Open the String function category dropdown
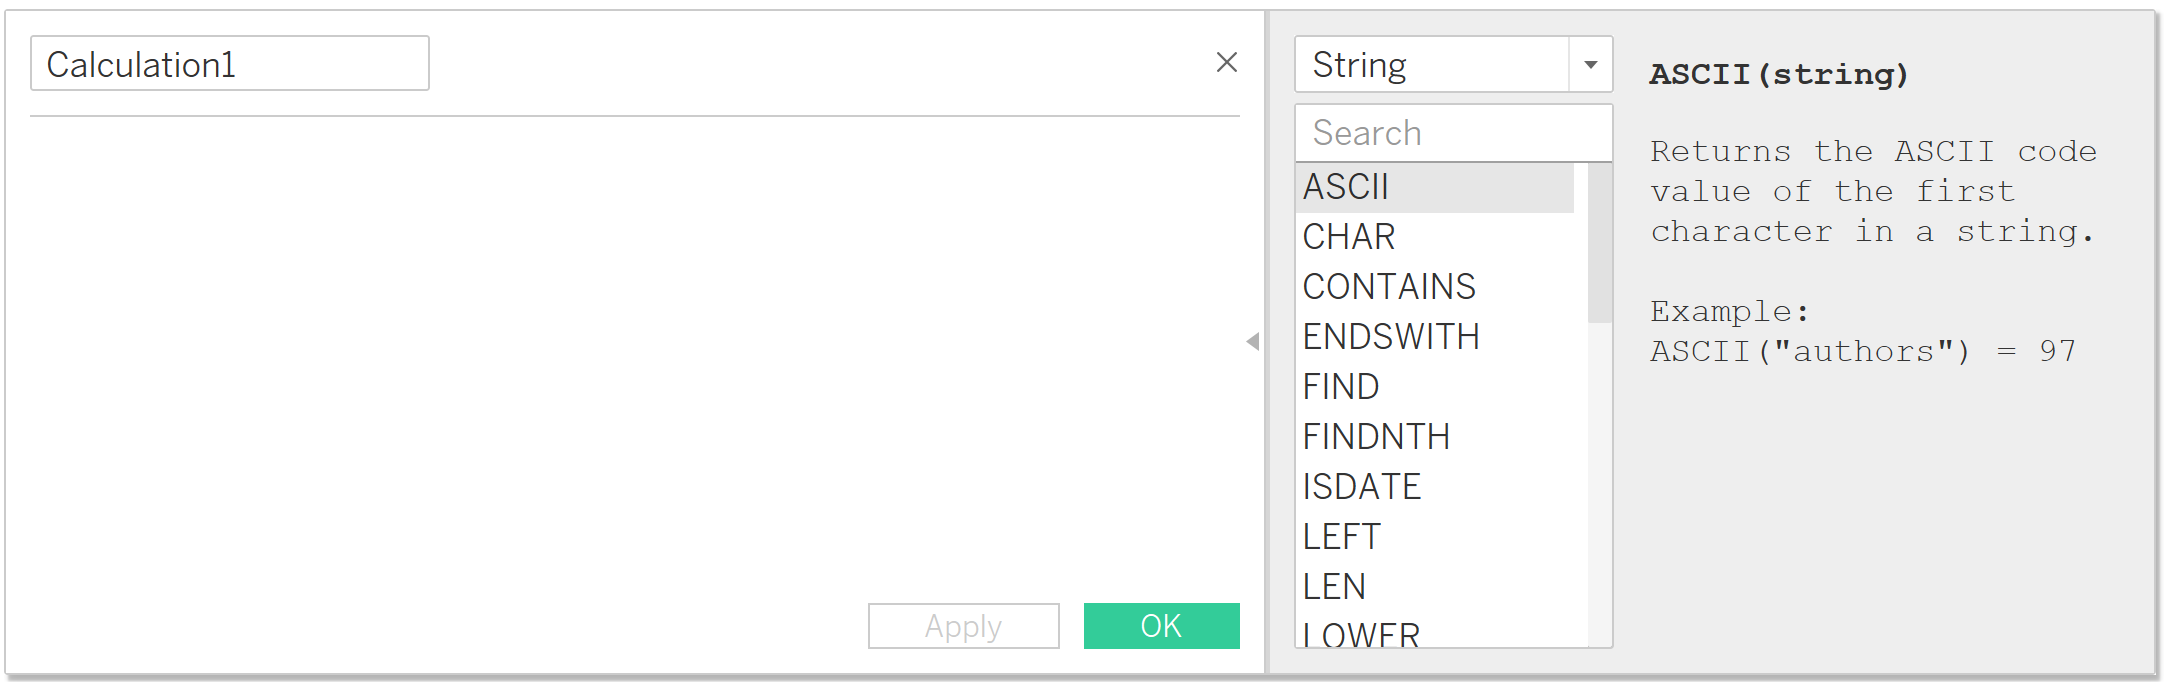 pos(1590,65)
